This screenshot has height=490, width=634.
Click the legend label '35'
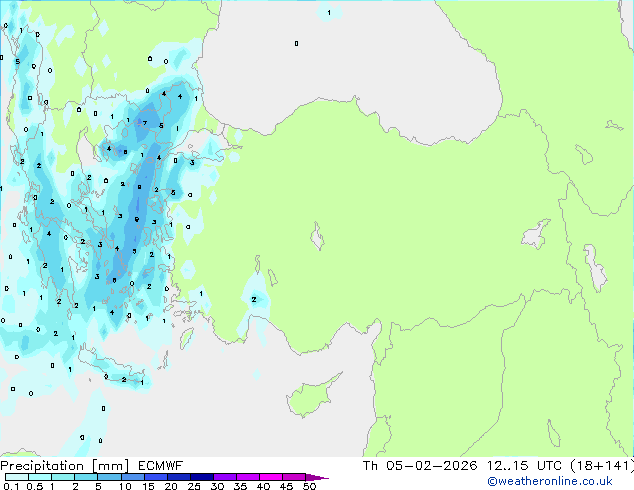[x=240, y=486]
